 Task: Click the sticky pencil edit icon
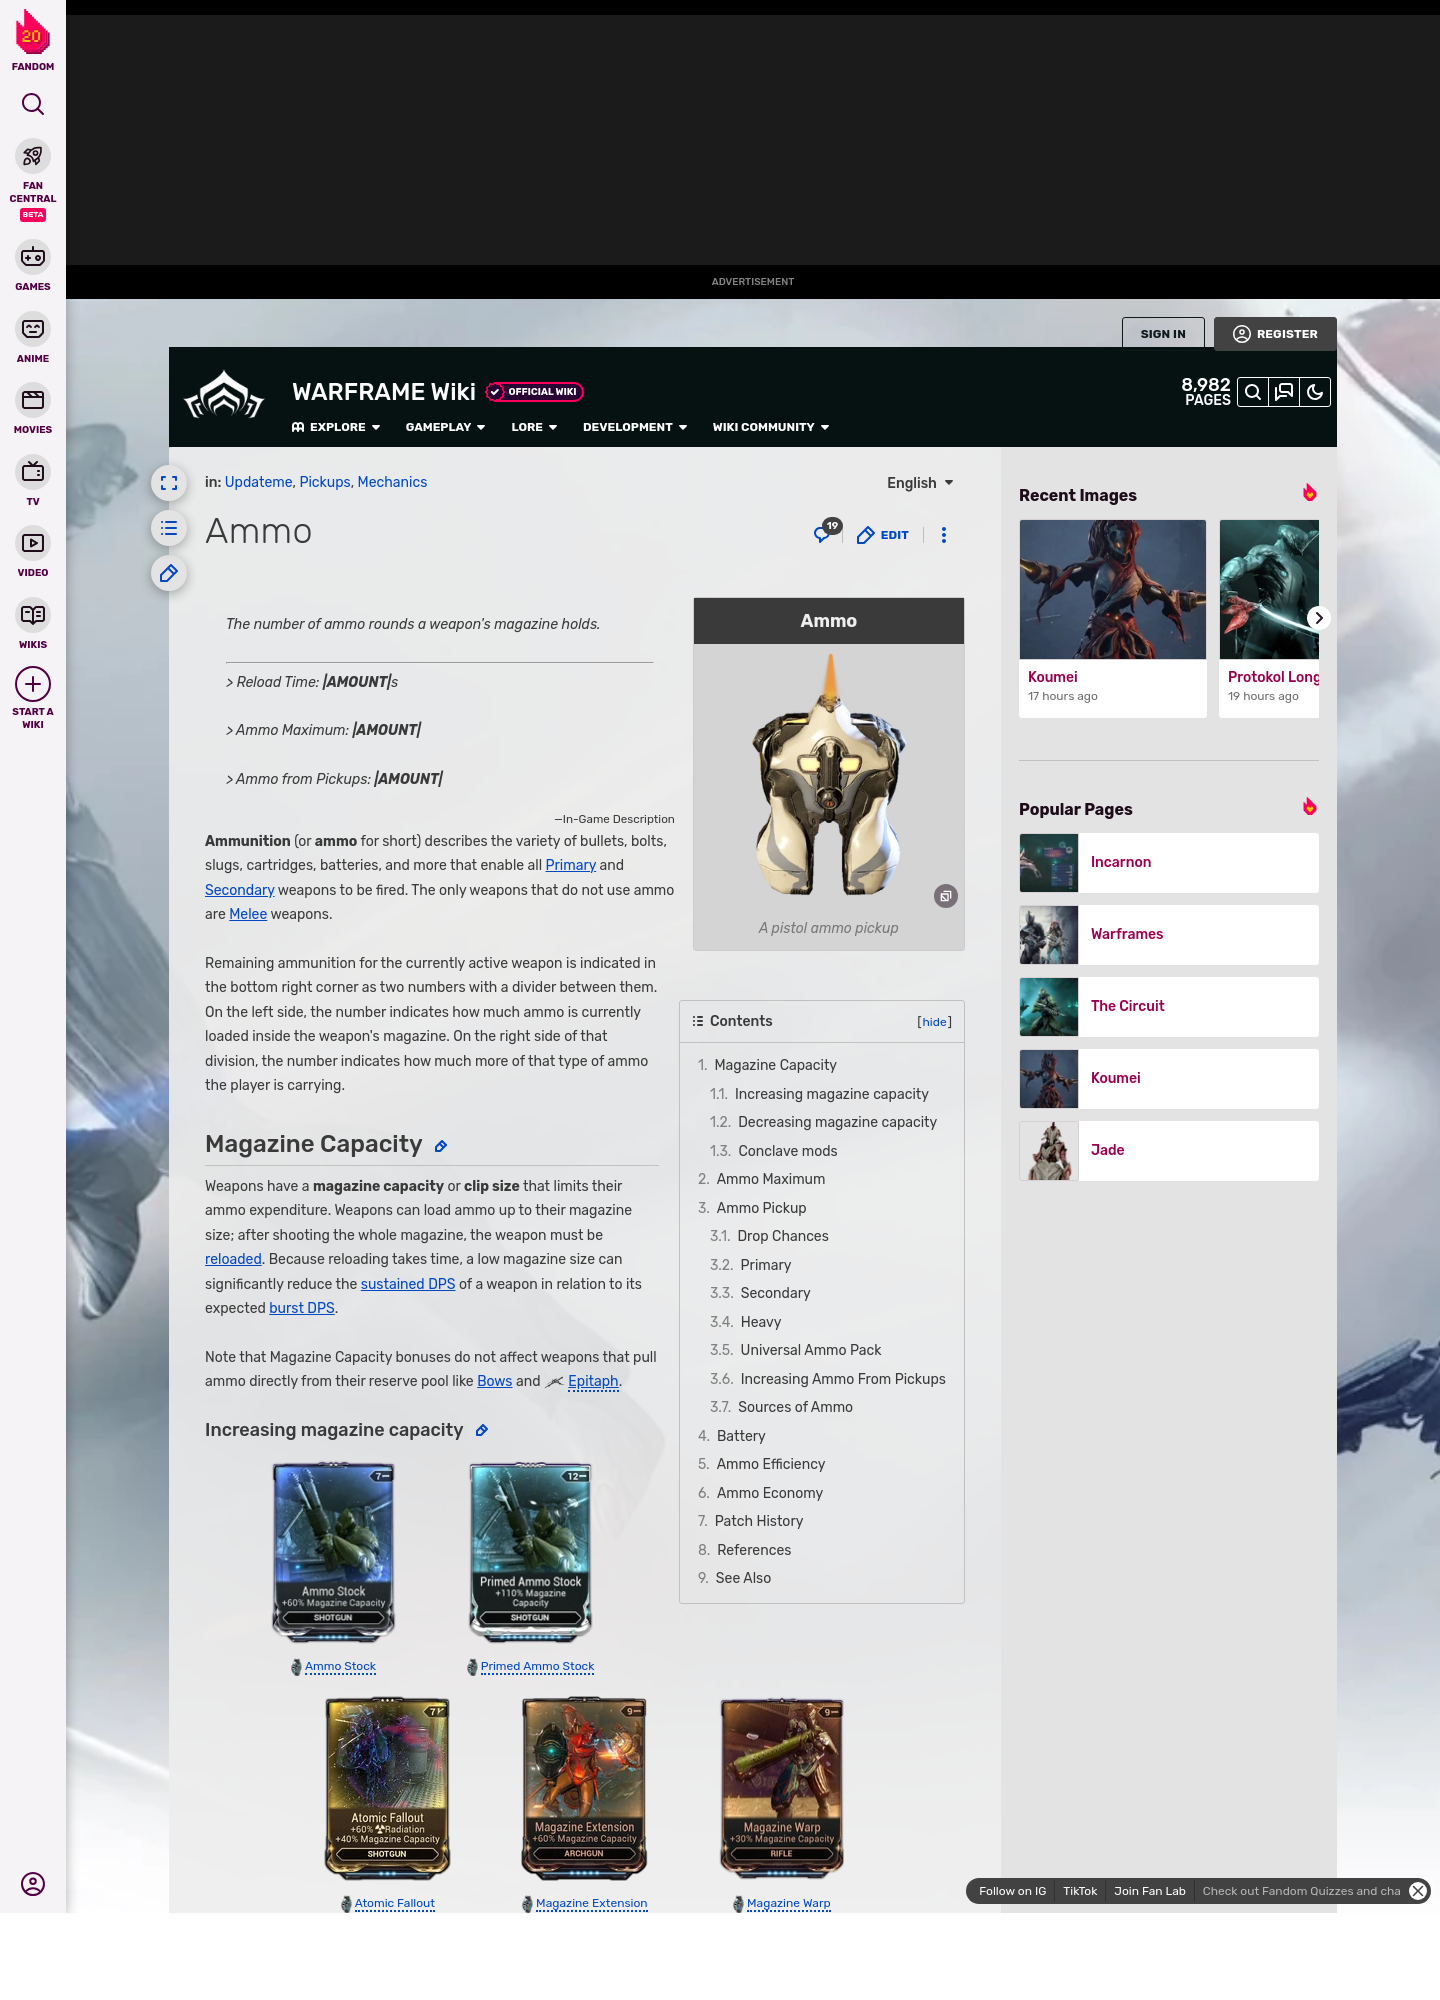[x=169, y=573]
